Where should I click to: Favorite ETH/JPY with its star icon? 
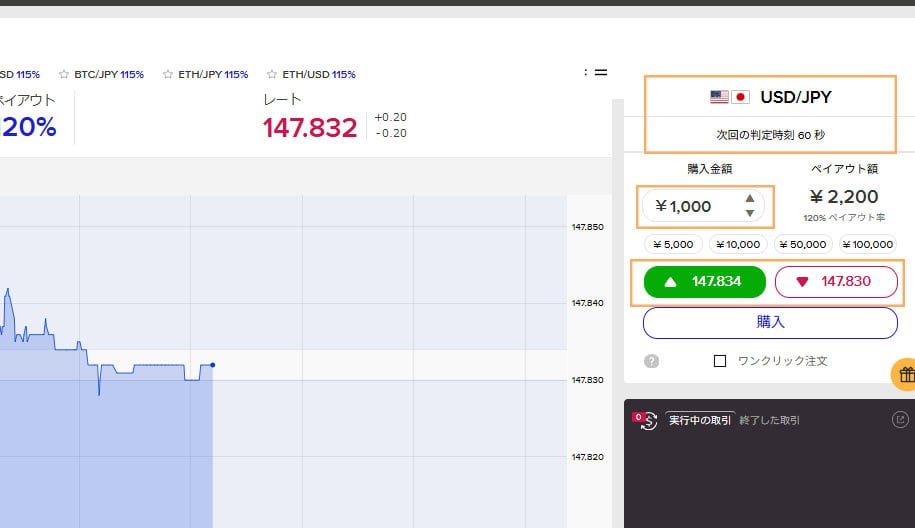coord(168,74)
